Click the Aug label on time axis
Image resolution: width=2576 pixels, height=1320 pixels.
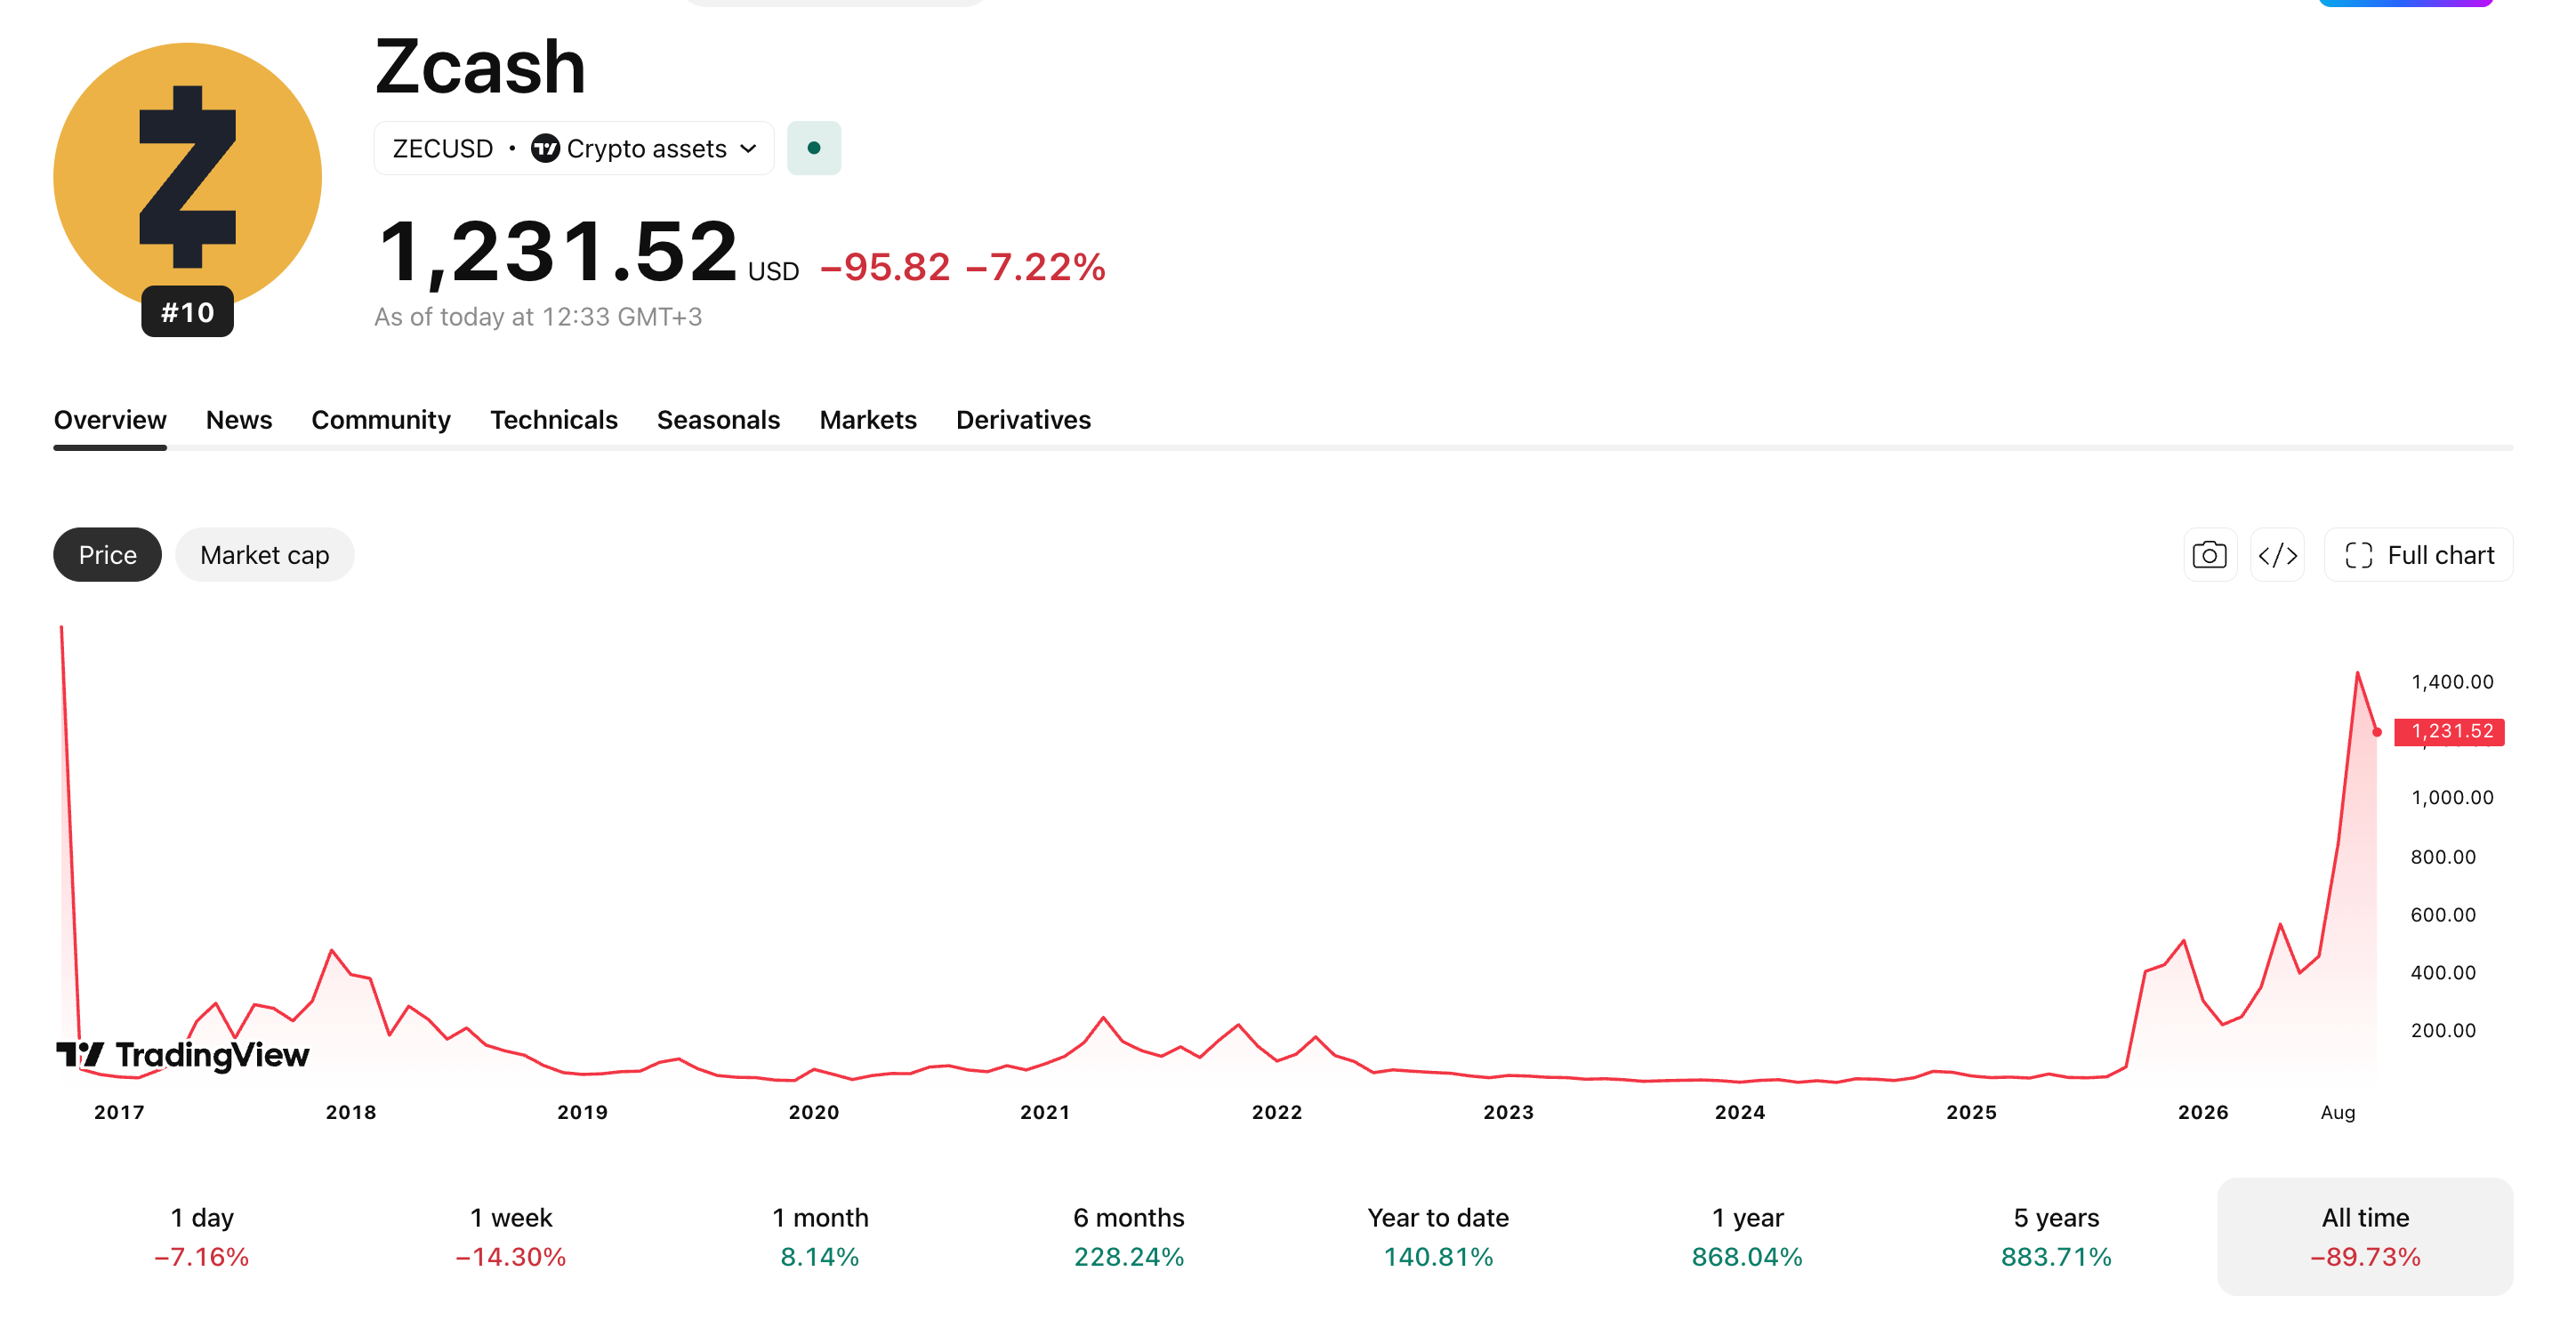2338,1112
